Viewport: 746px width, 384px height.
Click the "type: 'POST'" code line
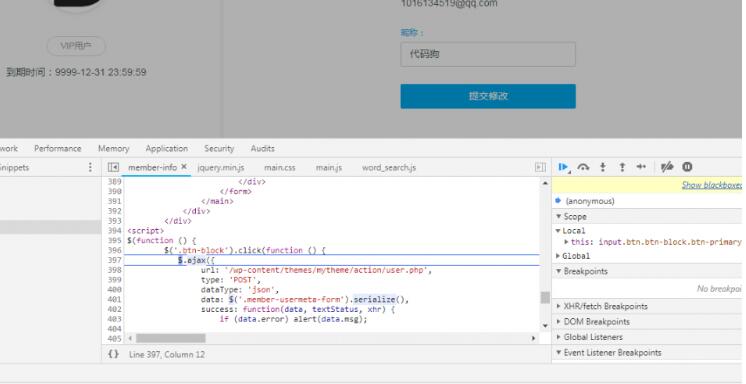[x=231, y=280]
